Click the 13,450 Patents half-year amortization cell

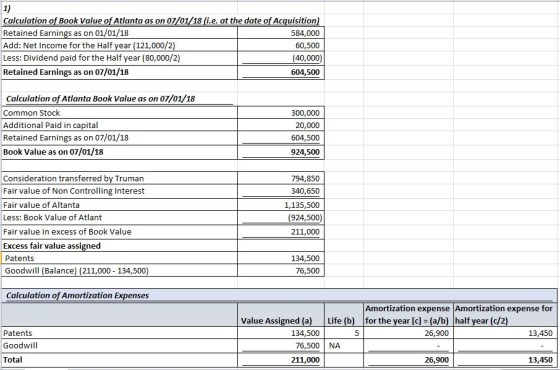(505, 333)
